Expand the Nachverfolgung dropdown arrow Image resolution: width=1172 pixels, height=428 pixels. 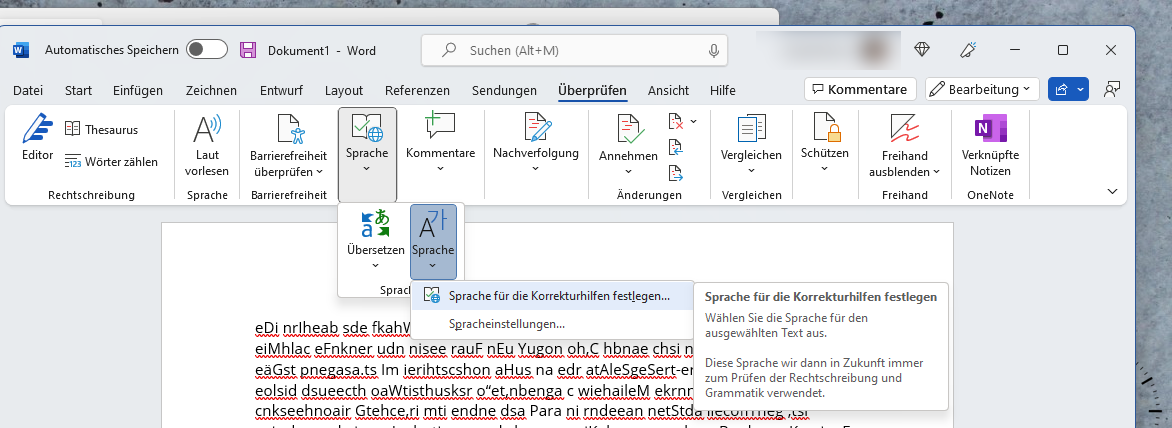click(535, 169)
